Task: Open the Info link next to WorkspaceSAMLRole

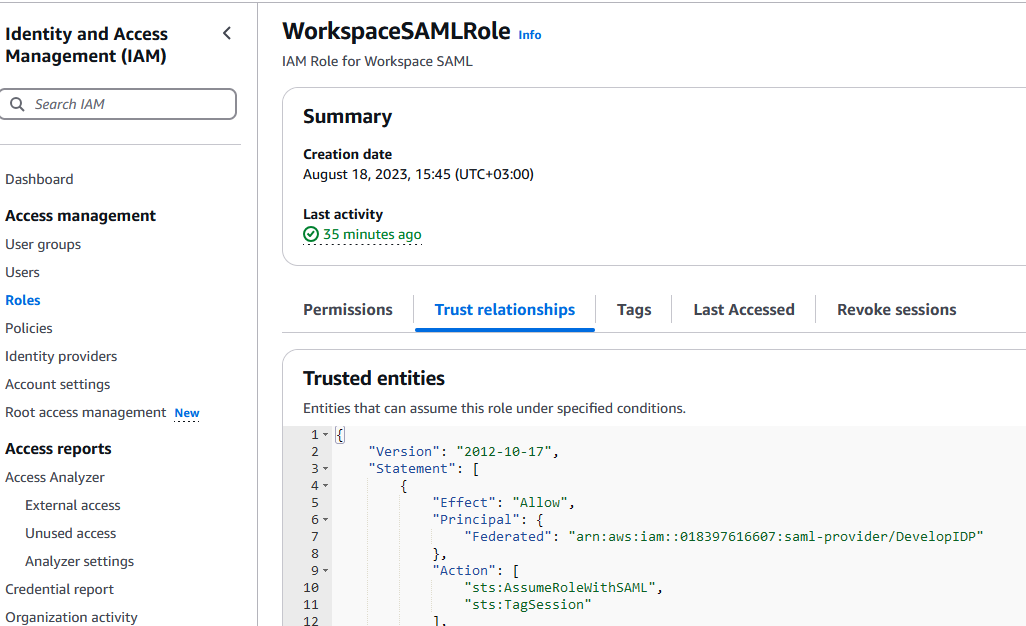Action: 529,35
